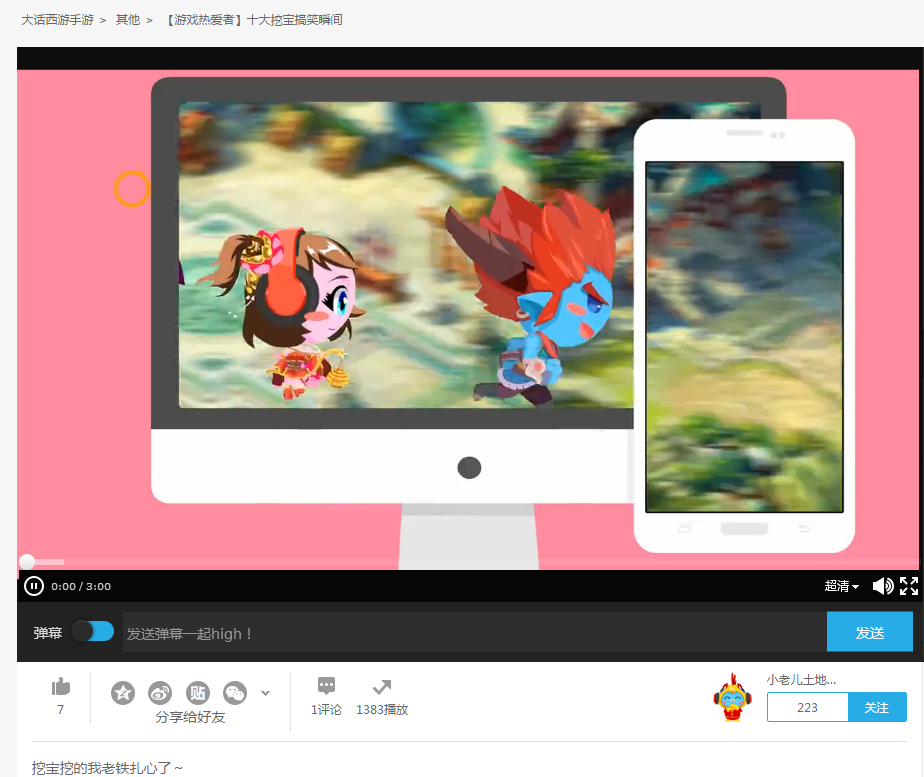Screen dimensions: 924x777
Task: Focus the 发送弹幕一起high input field
Action: (x=474, y=633)
